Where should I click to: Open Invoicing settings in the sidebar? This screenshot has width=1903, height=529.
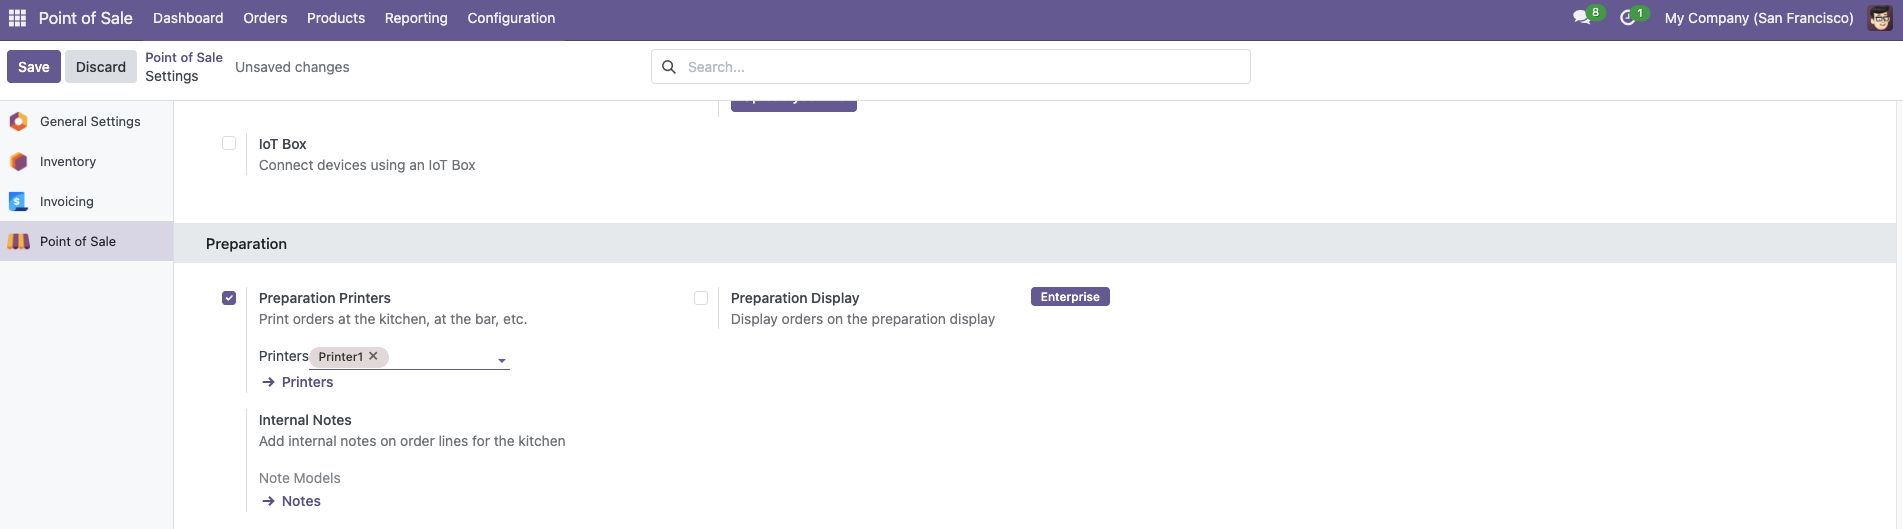(67, 201)
